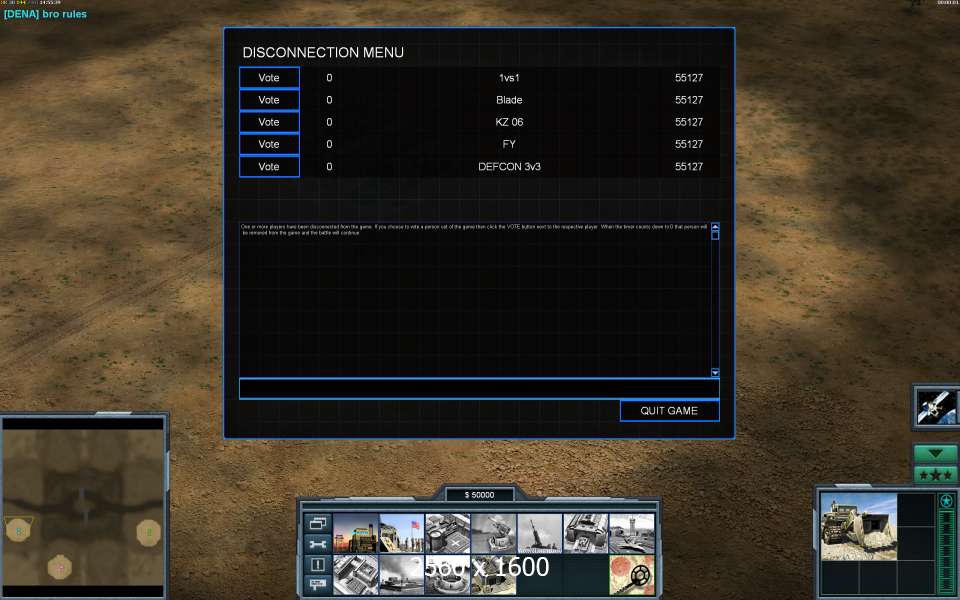Click the $ 50000 money display
The width and height of the screenshot is (960, 600).
479,495
